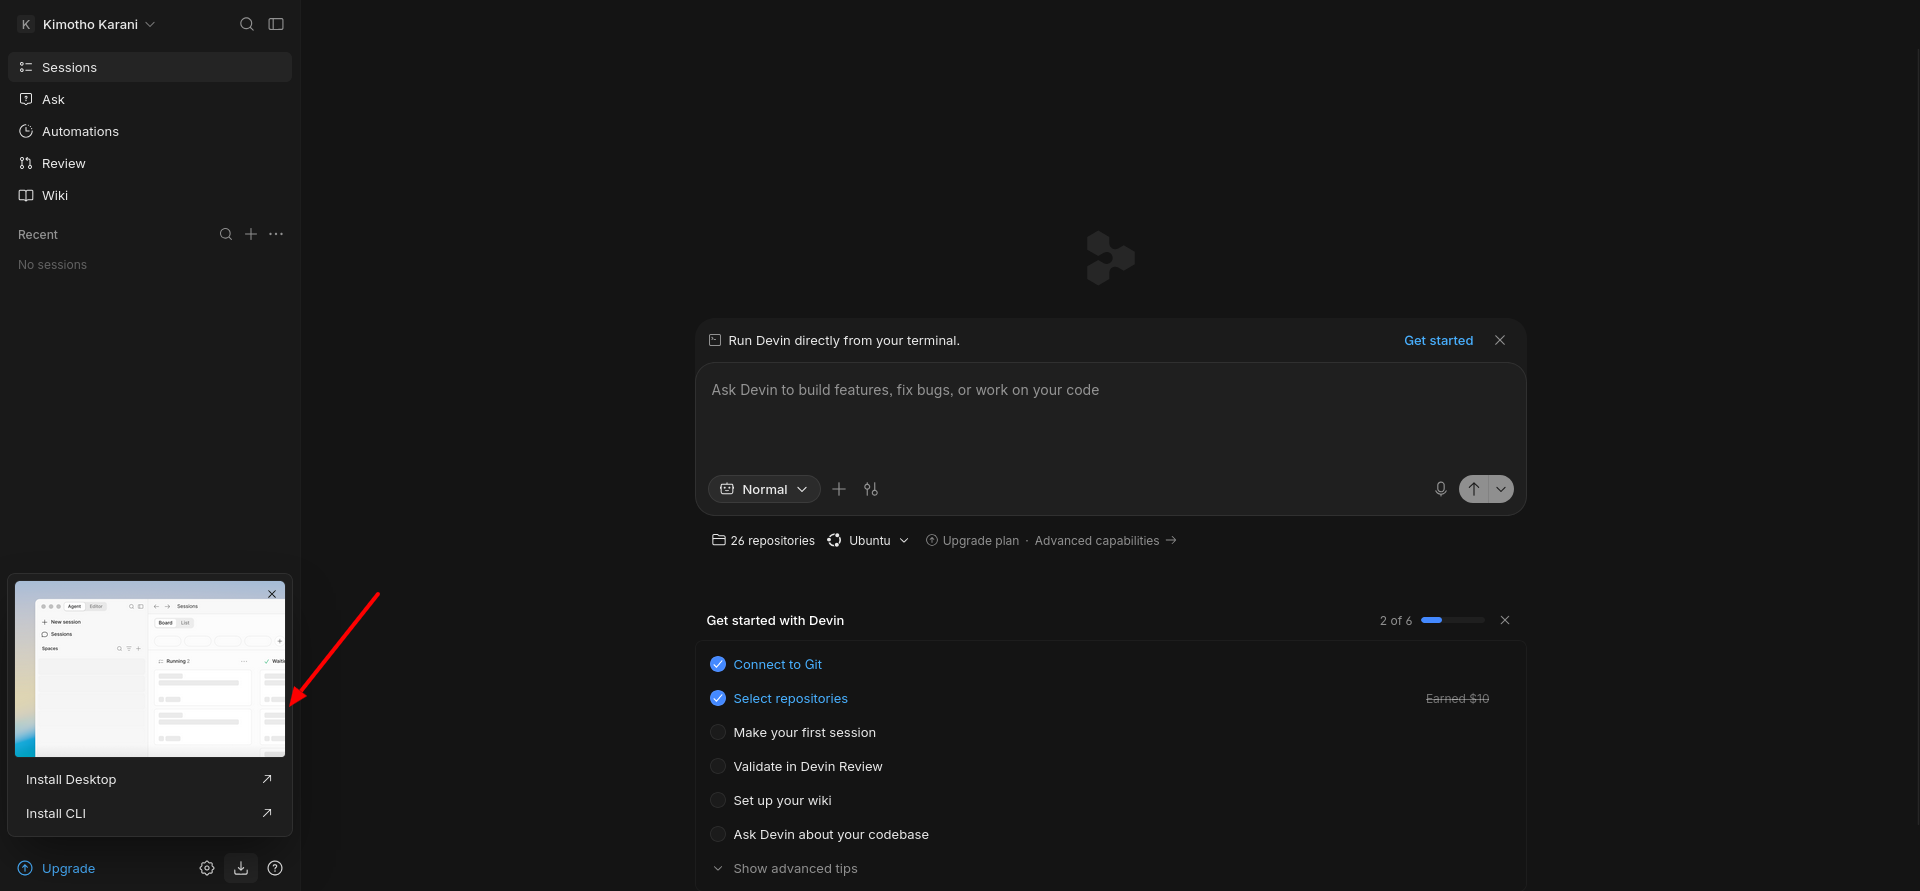Screen dimensions: 1920x891
Task: Click the Earned $10 label
Action: 1457,698
